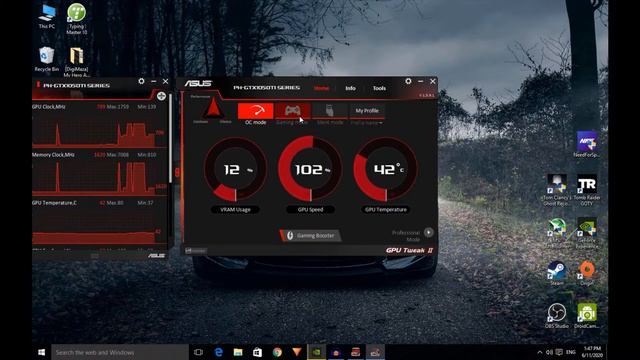Open the clock showing 1:47 PM
The image size is (640, 360).
pyautogui.click(x=592, y=352)
